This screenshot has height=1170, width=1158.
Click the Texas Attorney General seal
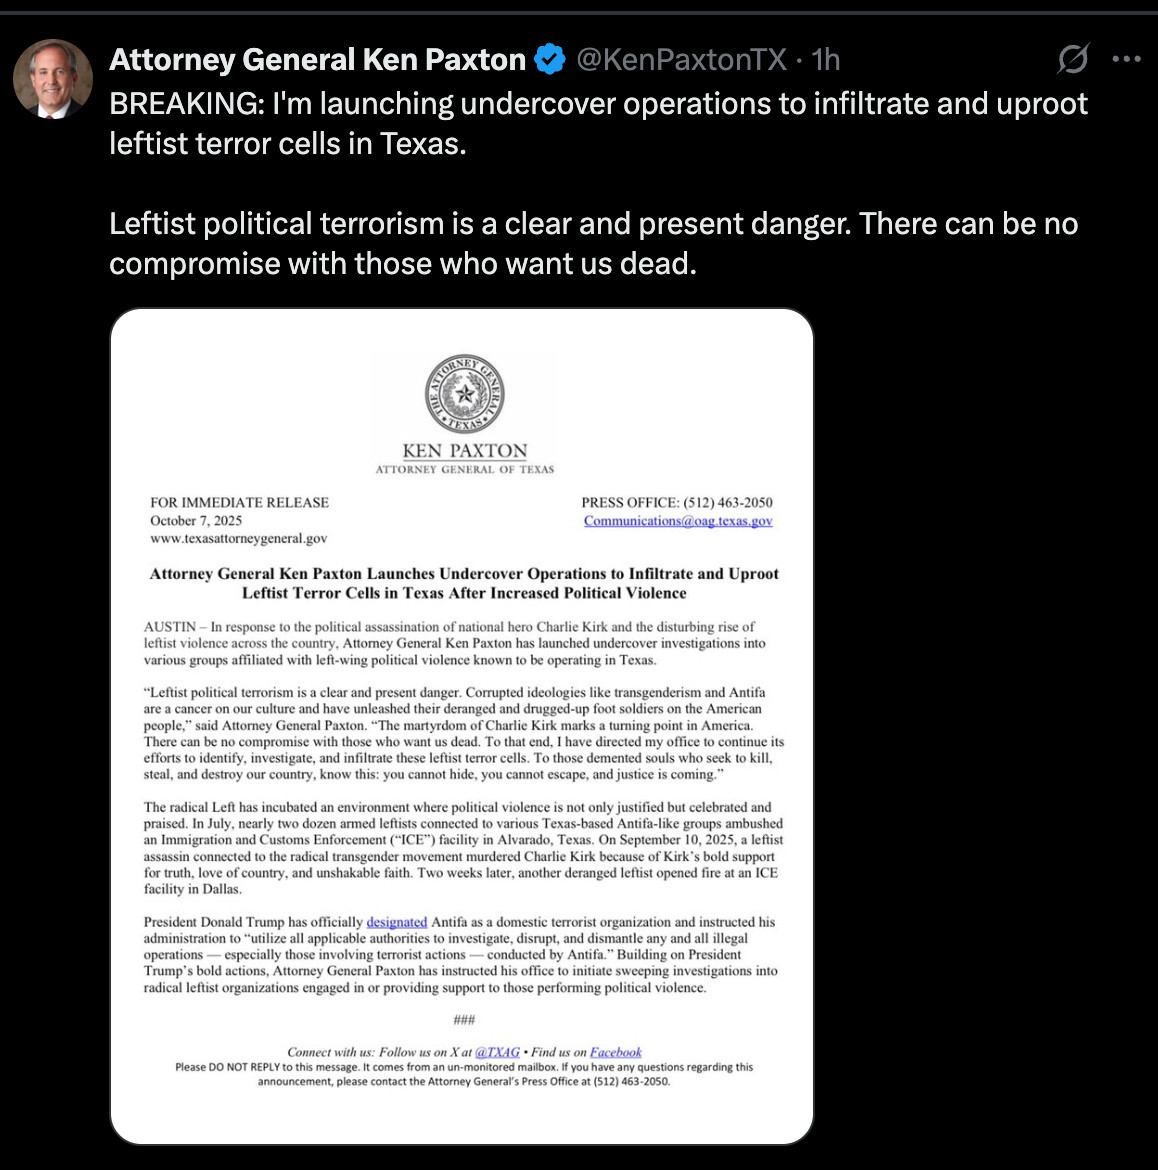pos(464,396)
